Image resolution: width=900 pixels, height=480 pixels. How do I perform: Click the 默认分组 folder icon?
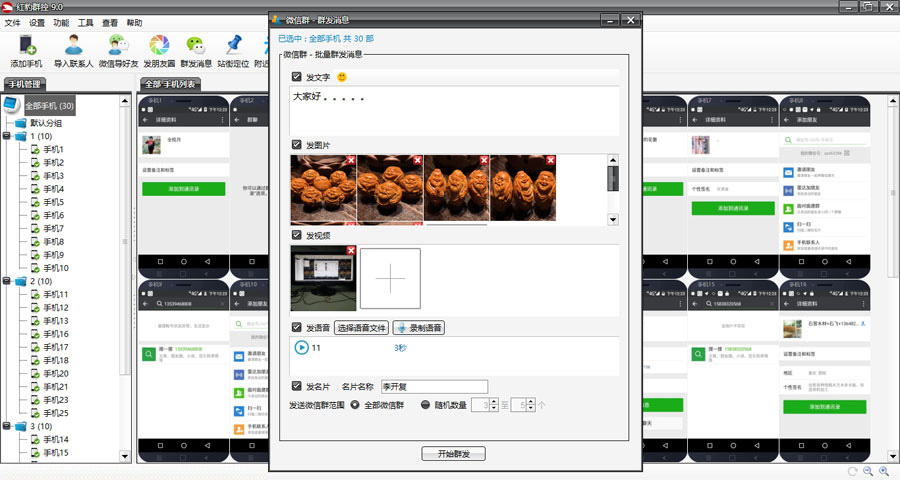click(21, 123)
